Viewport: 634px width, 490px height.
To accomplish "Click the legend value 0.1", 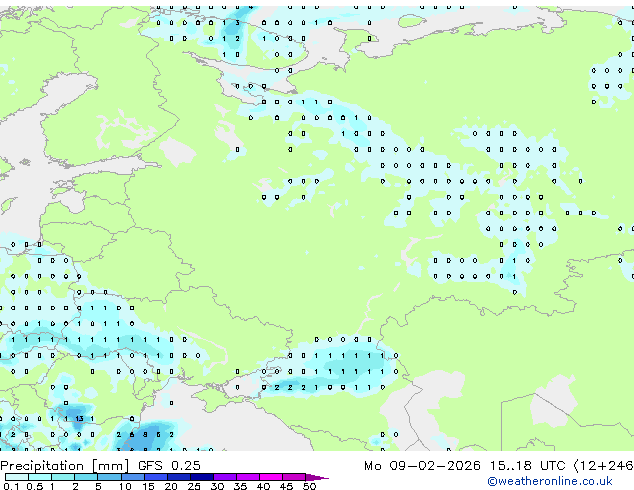I will (12, 486).
